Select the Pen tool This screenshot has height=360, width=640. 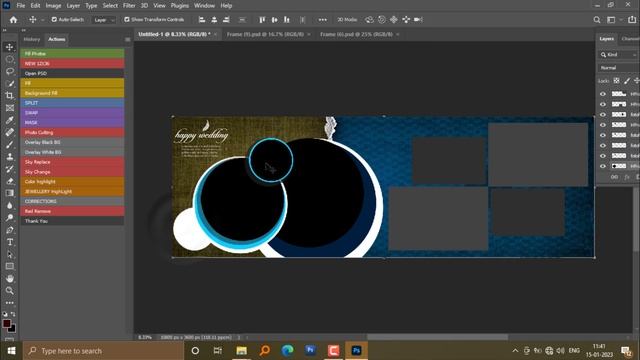point(9,230)
